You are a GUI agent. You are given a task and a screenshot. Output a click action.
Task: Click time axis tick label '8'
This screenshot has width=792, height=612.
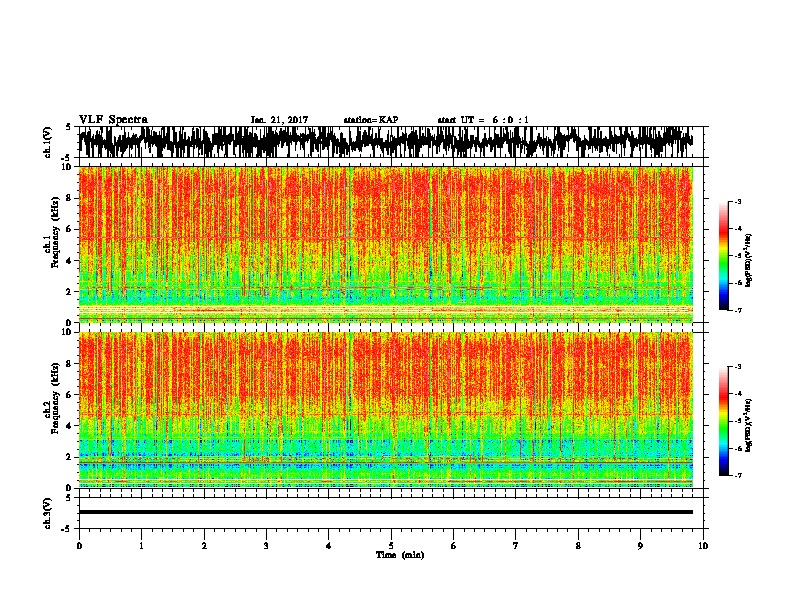point(578,545)
